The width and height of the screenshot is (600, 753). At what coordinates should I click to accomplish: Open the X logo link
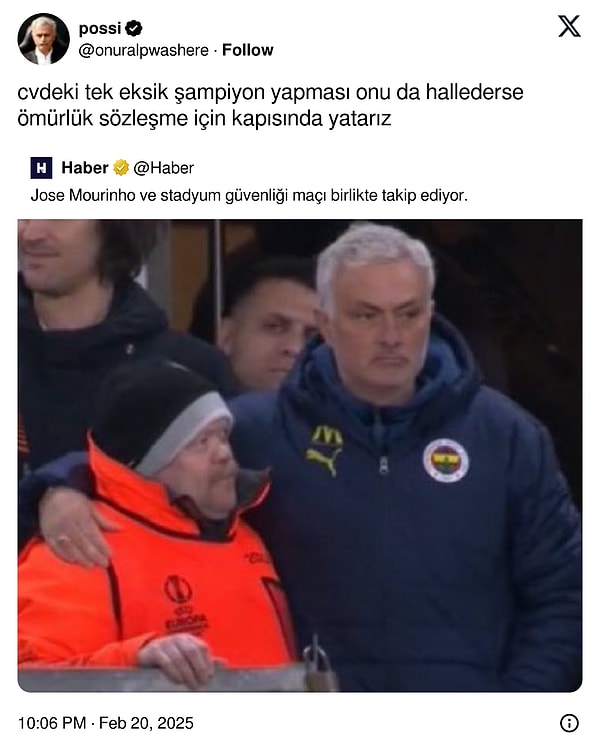(x=569, y=26)
